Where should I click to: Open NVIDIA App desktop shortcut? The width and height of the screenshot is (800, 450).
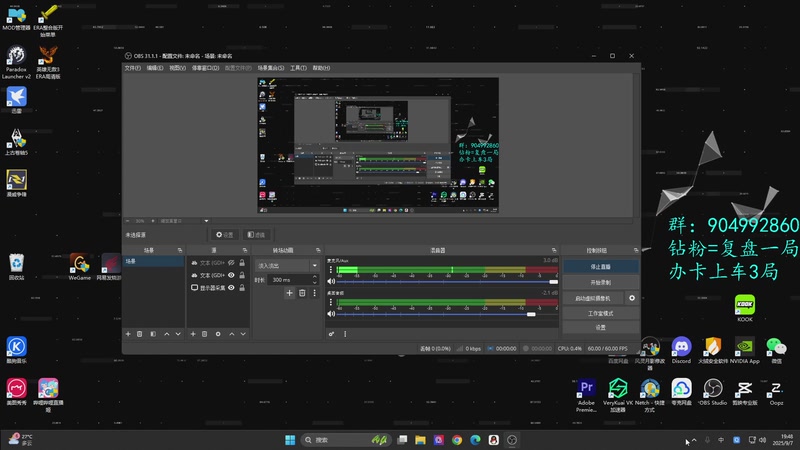pos(745,351)
